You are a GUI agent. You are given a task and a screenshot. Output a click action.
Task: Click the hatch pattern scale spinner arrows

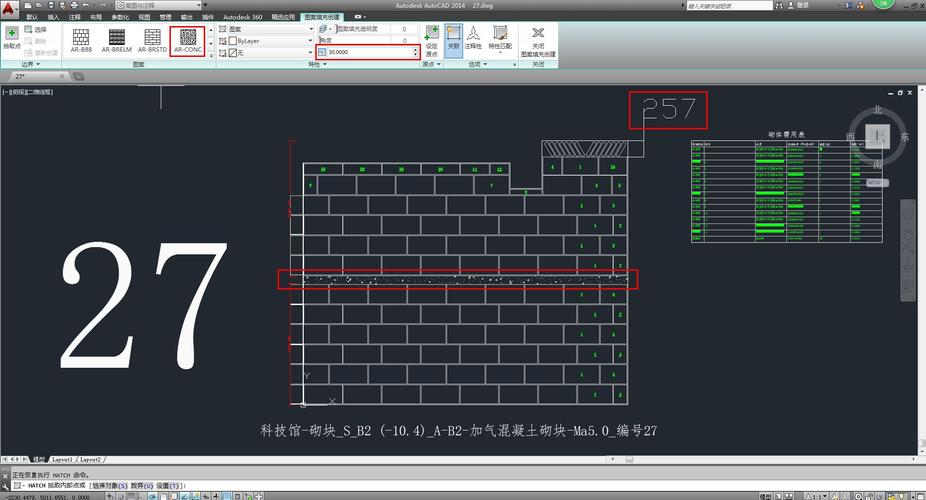click(x=415, y=52)
